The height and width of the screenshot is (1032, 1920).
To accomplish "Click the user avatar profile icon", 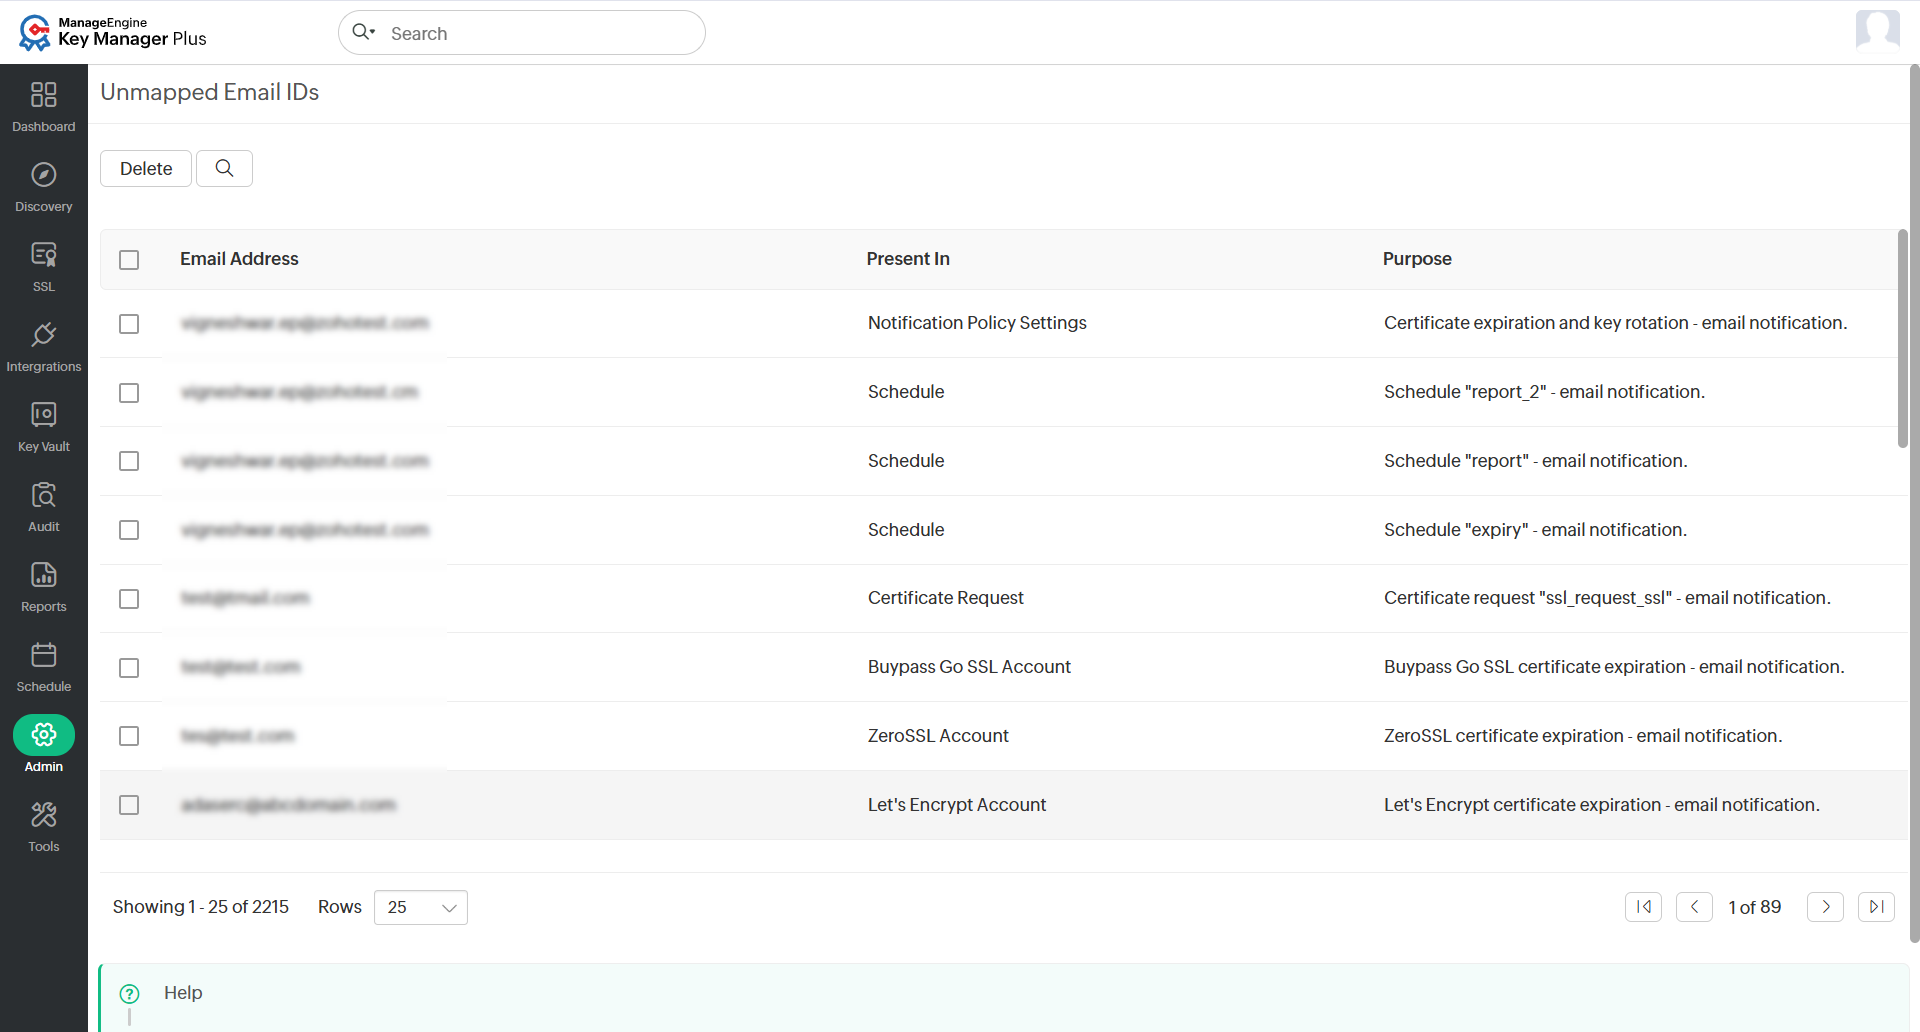I will 1877,30.
